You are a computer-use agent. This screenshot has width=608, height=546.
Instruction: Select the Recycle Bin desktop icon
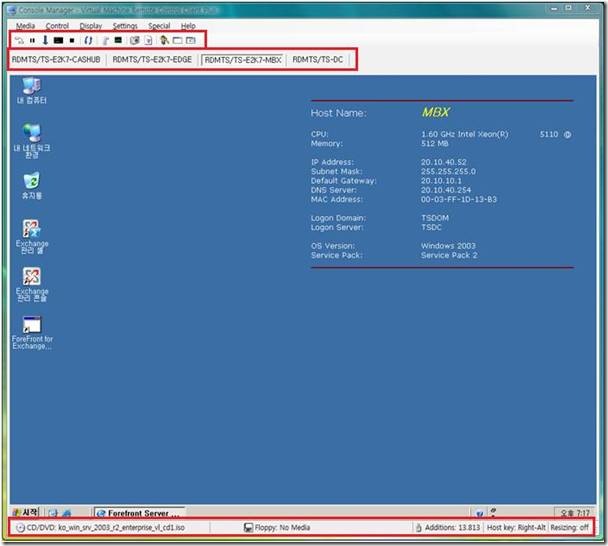point(32,185)
